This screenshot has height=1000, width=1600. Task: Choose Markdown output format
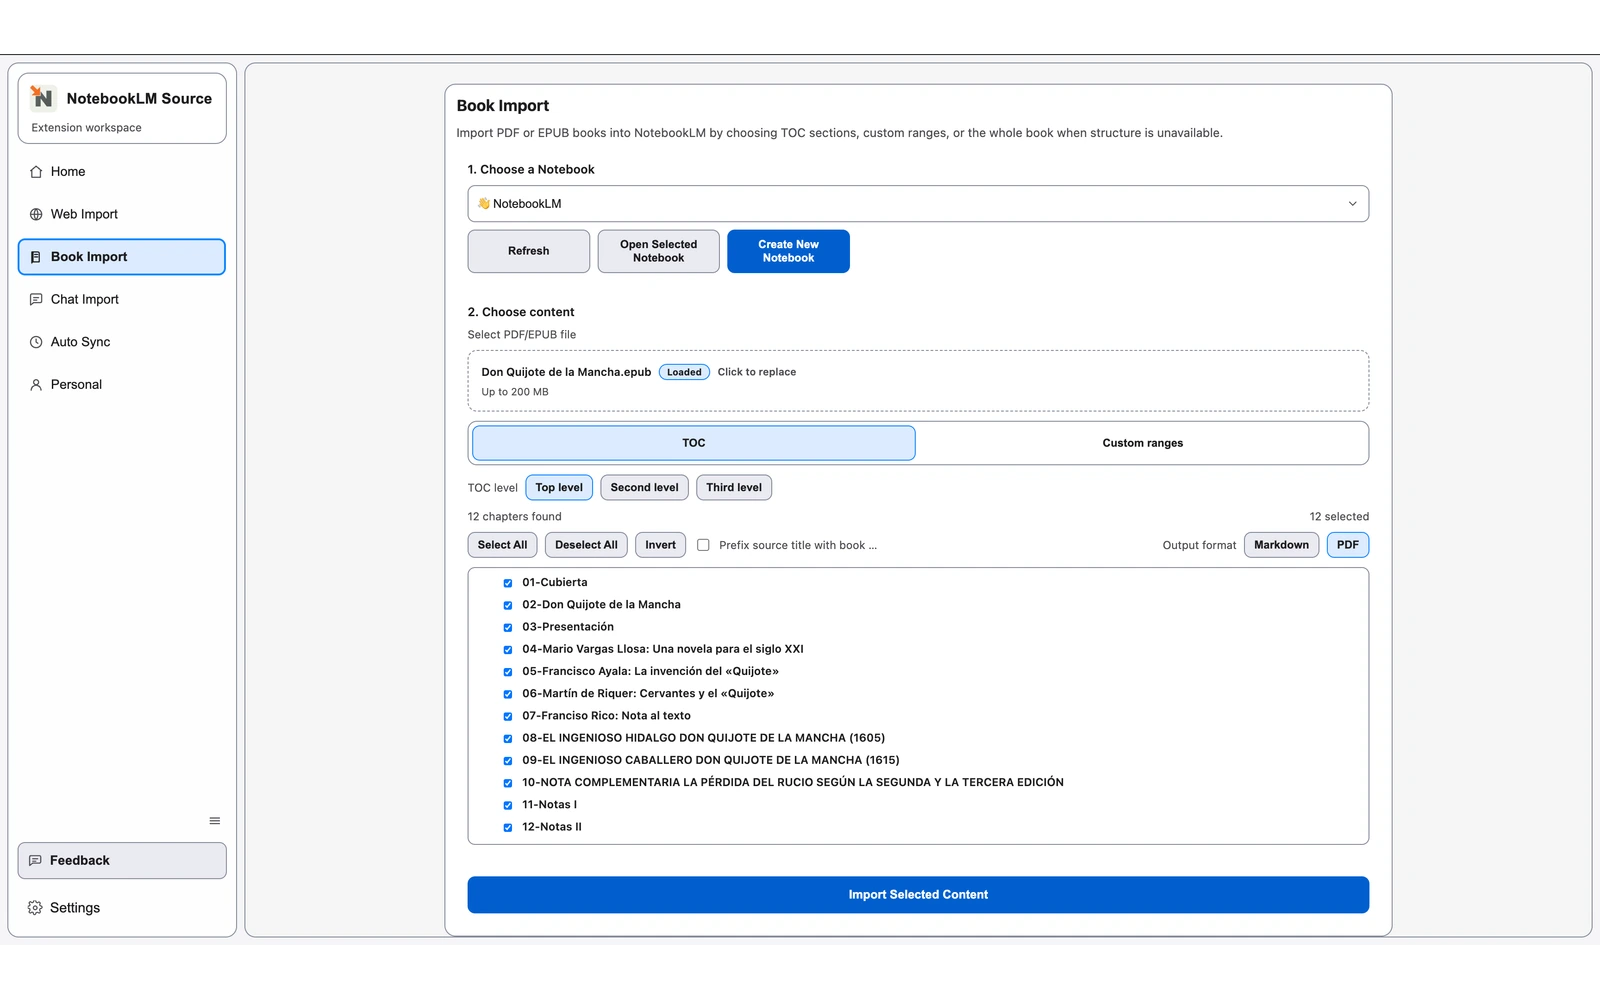pos(1281,545)
